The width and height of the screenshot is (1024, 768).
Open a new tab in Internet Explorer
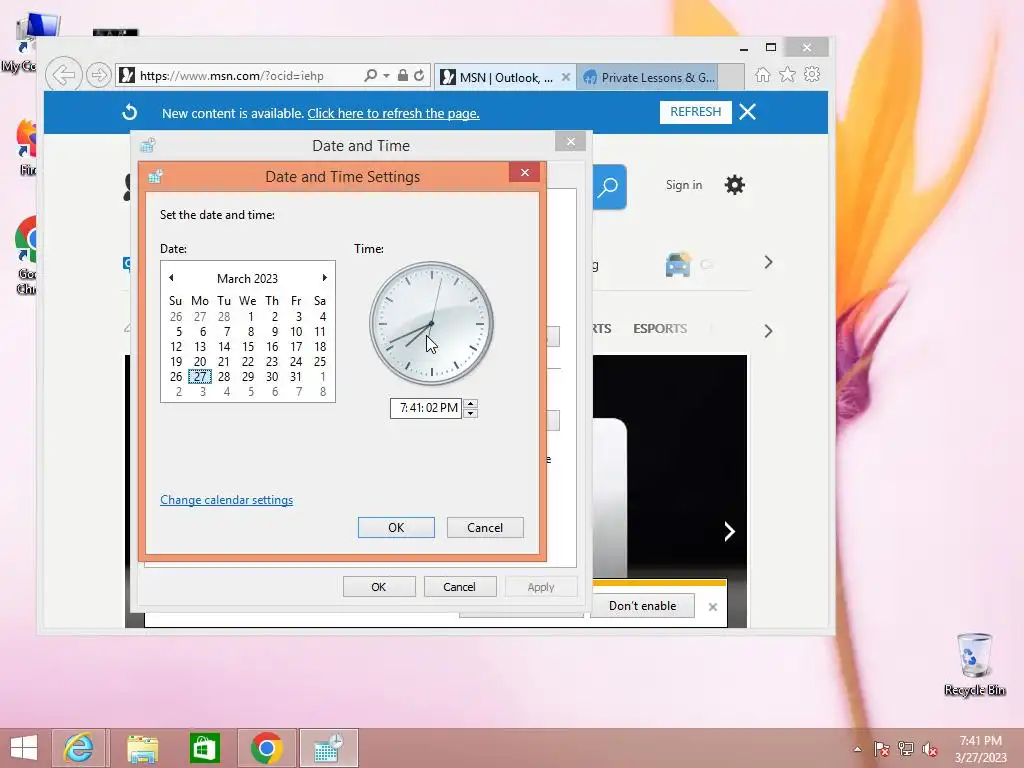tap(731, 77)
